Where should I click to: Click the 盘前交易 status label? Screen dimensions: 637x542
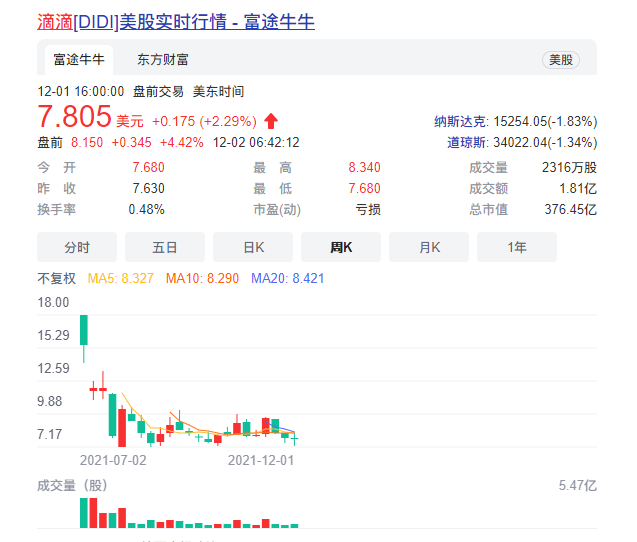pos(158,91)
